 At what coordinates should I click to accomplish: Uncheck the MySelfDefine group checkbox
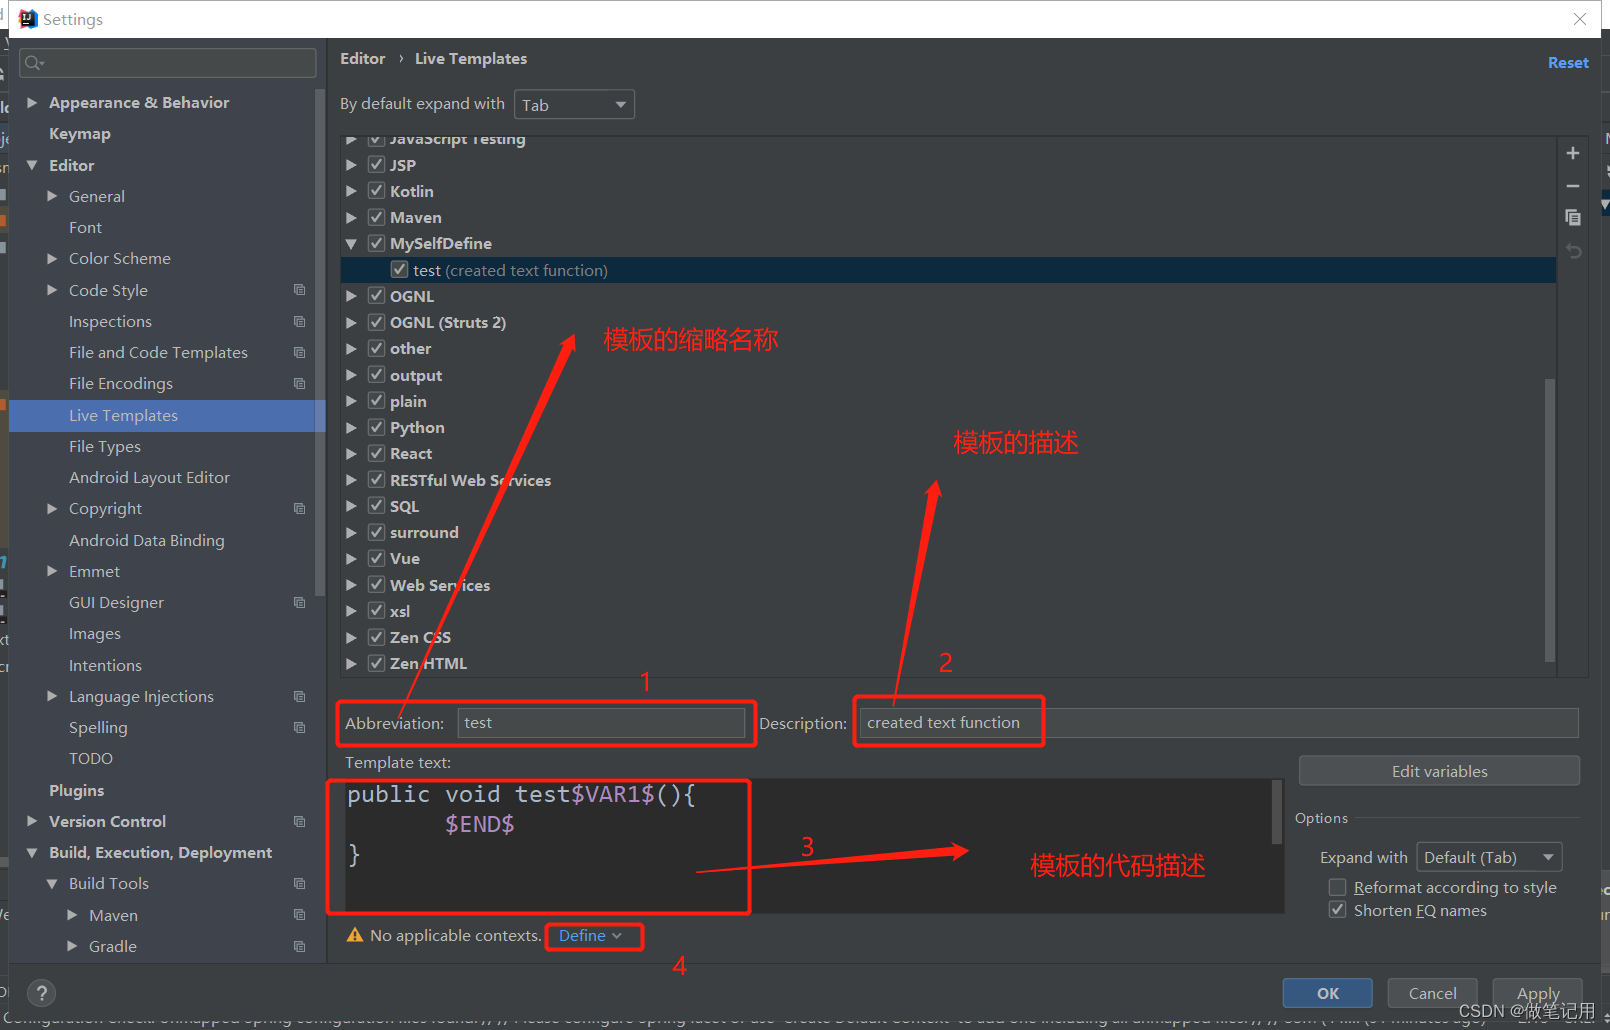[x=376, y=243]
